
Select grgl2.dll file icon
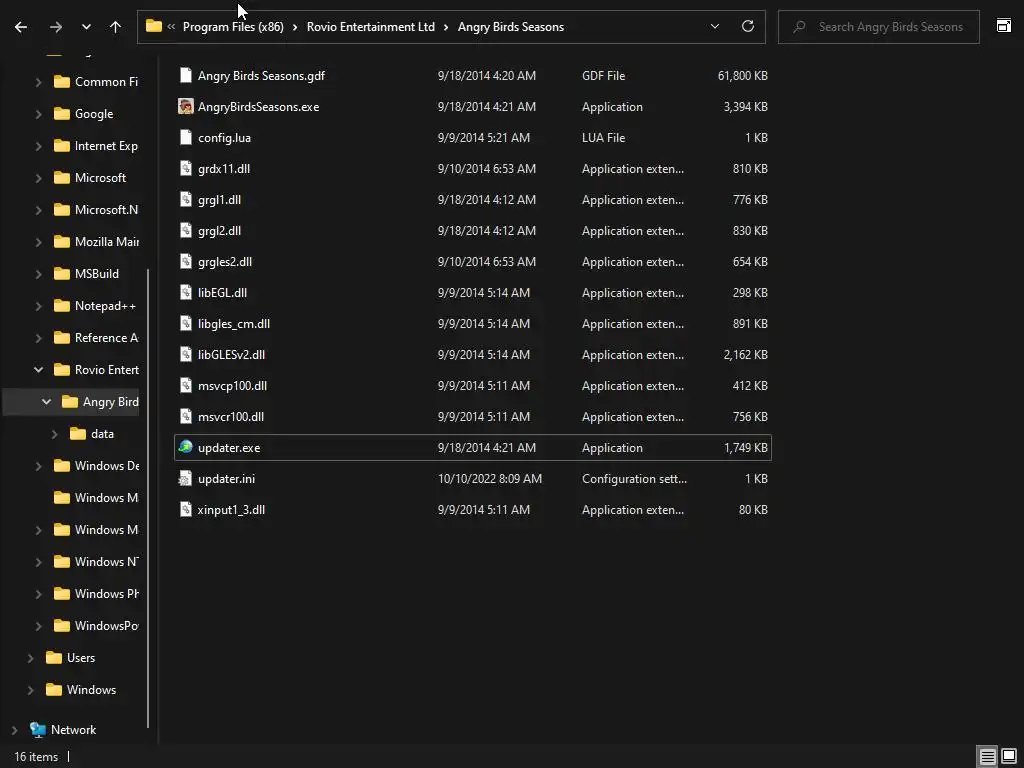click(x=186, y=230)
